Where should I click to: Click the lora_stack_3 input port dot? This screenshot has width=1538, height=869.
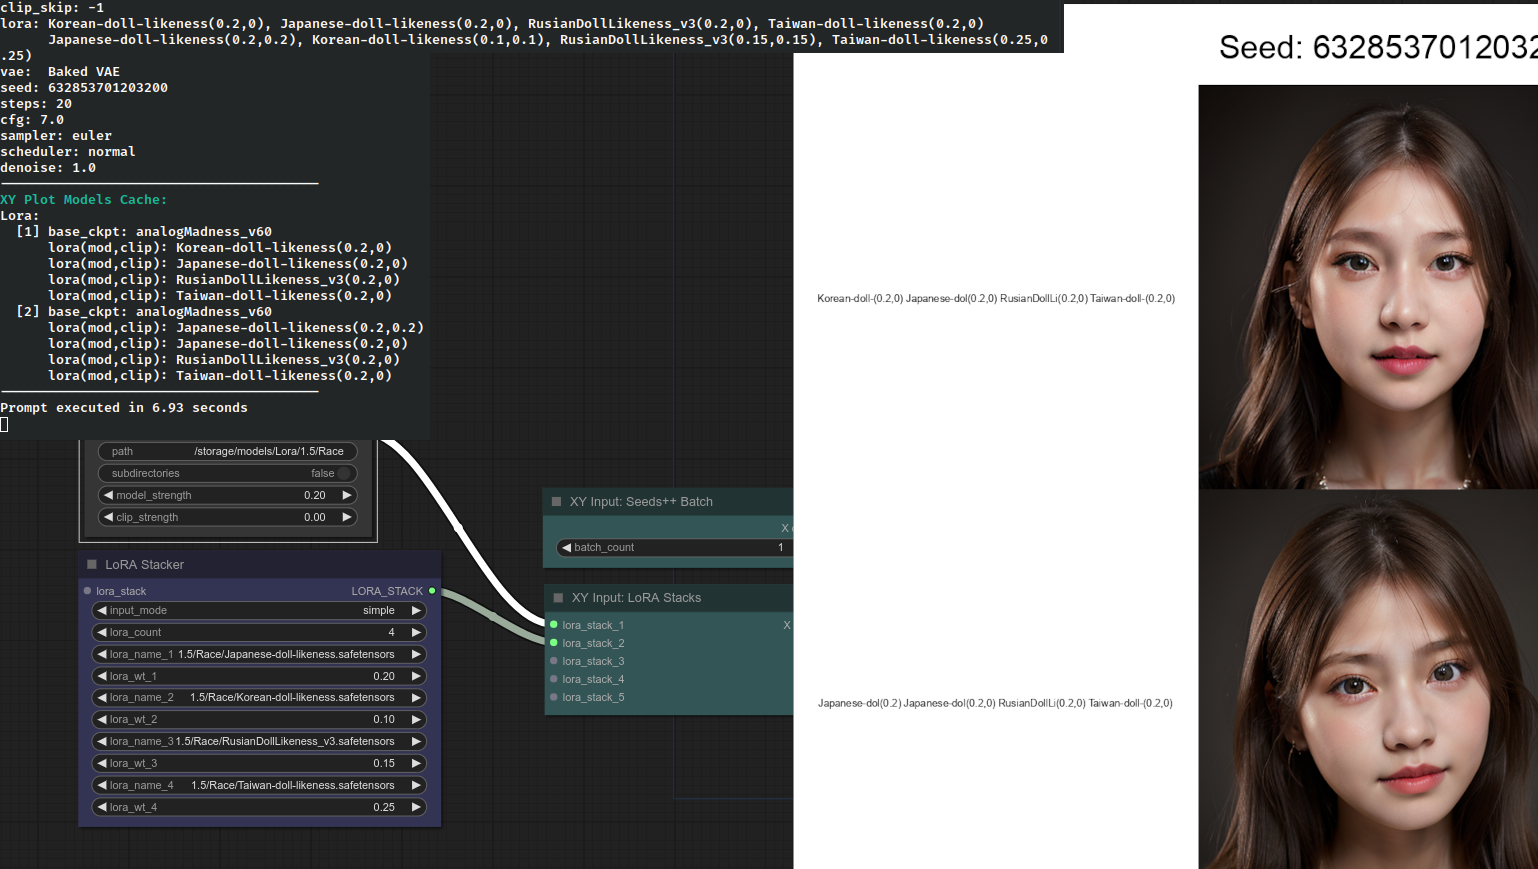551,661
